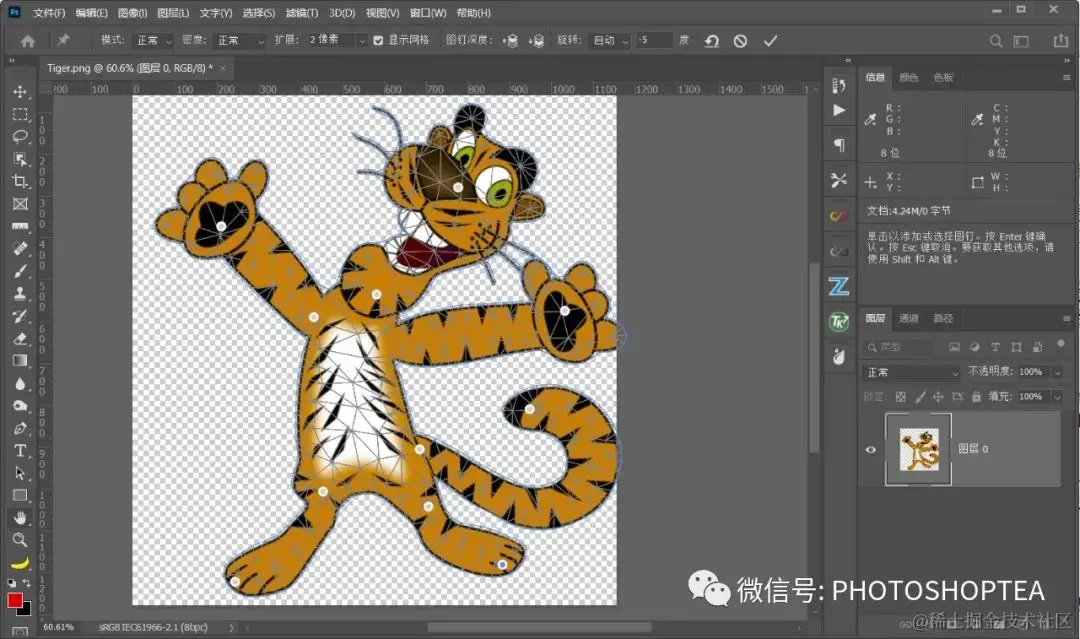Cancel puppet warp with the circle-slash icon
This screenshot has width=1080, height=639.
pyautogui.click(x=740, y=41)
